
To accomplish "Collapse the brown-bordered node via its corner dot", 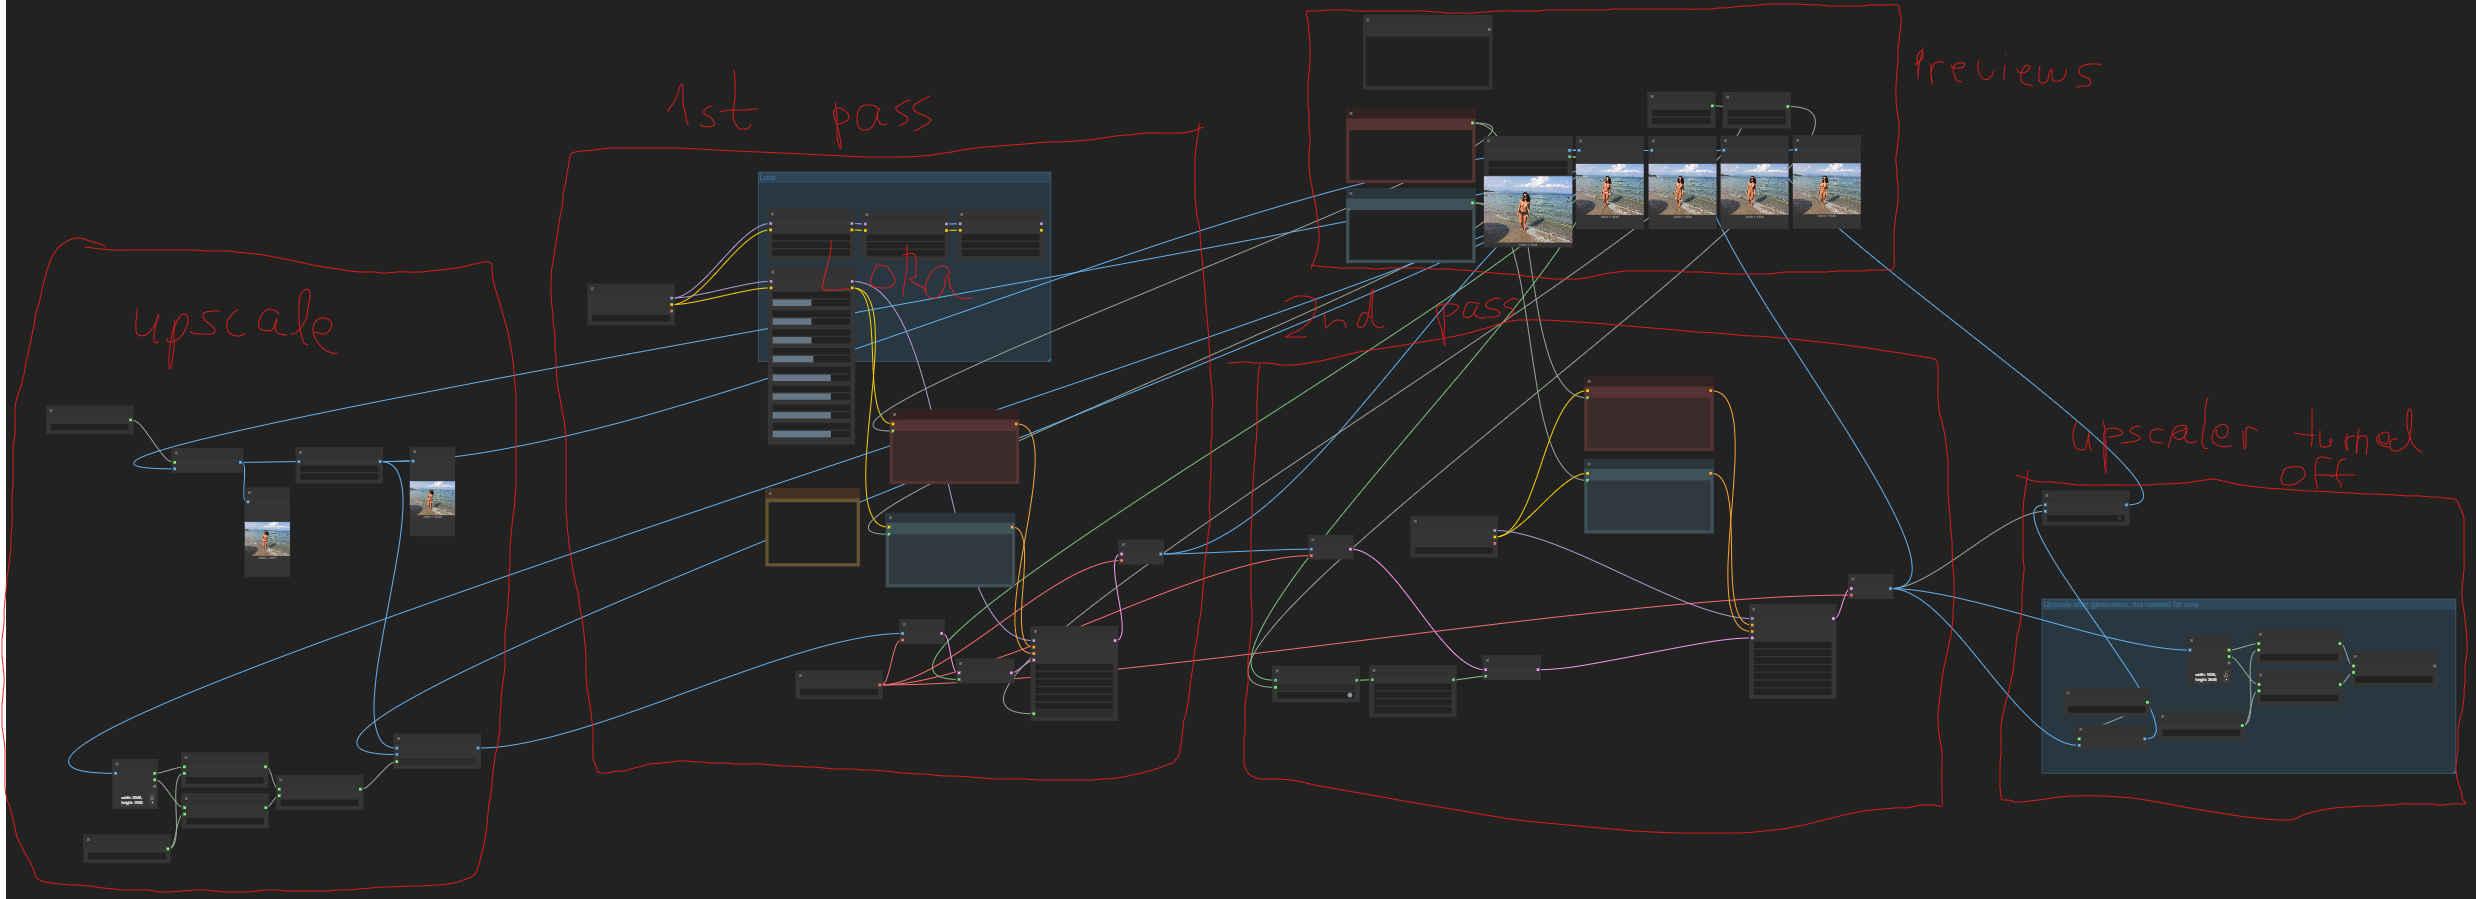I will coord(770,494).
